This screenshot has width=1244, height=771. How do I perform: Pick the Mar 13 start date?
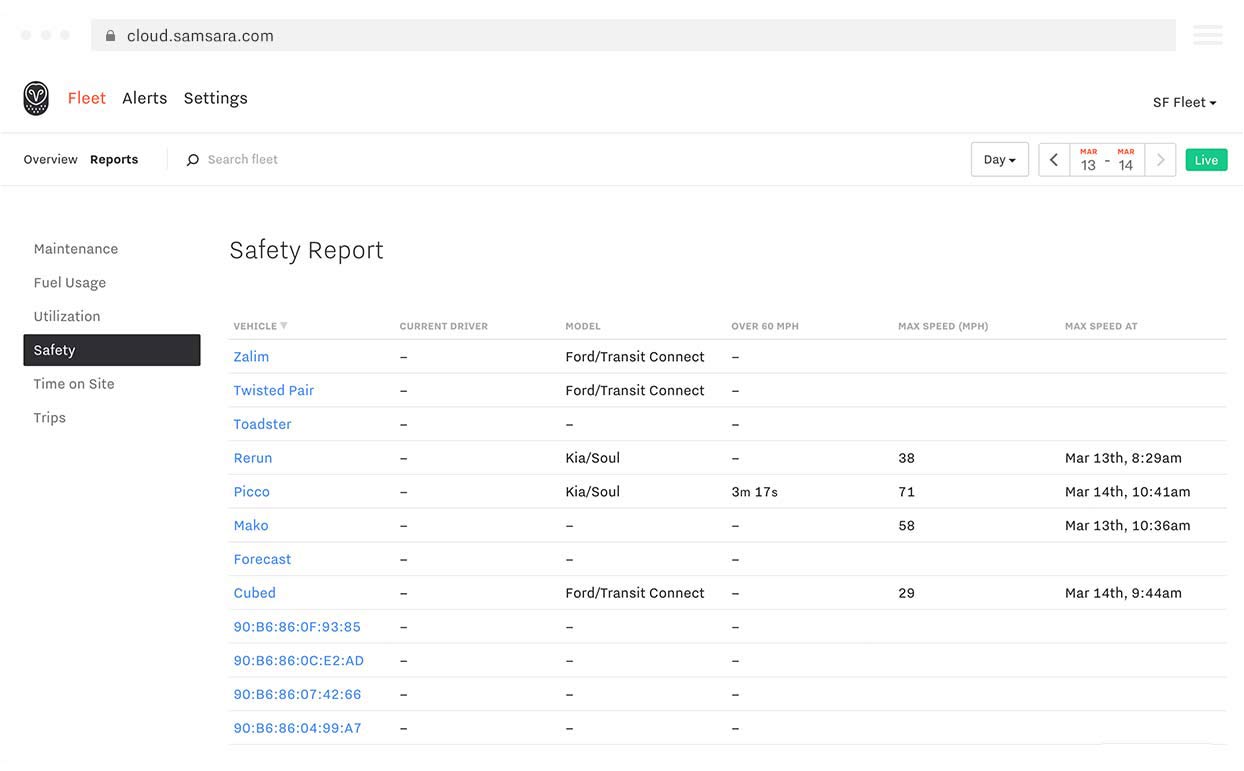(x=1088, y=160)
